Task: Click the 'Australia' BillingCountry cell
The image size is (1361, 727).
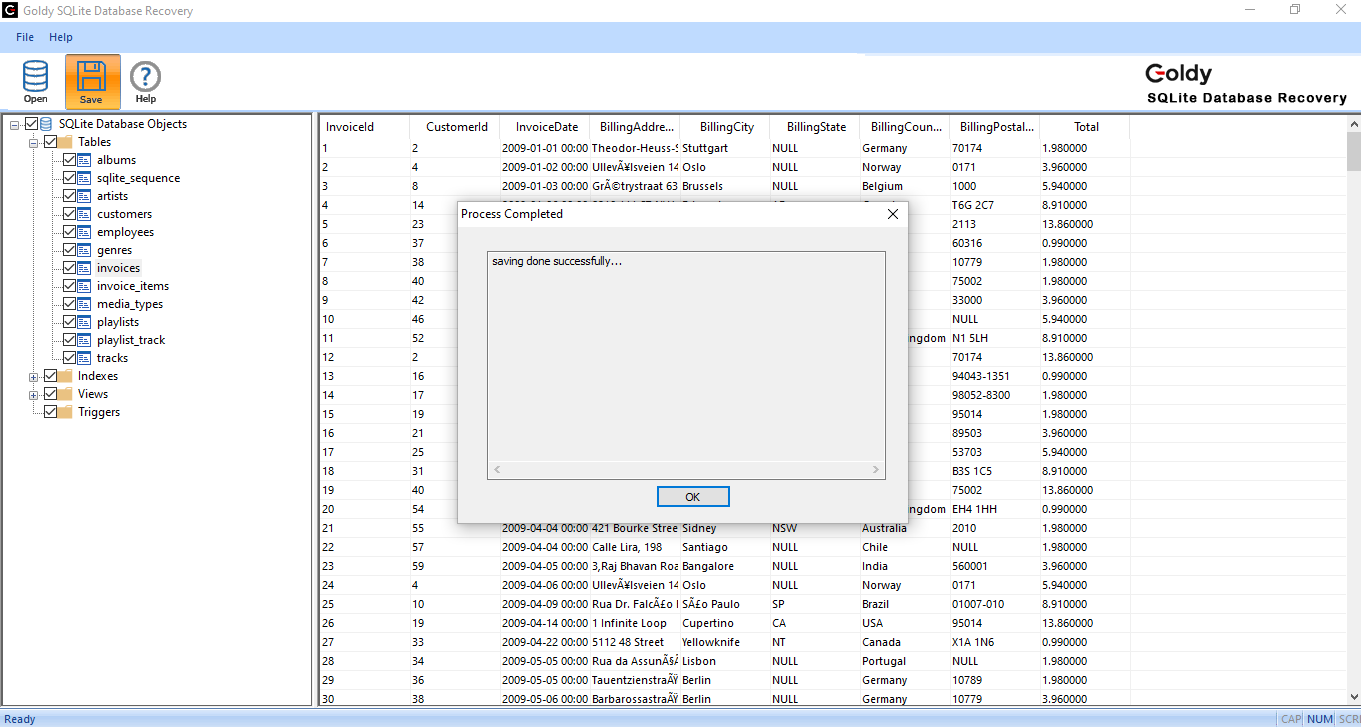Action: 905,528
